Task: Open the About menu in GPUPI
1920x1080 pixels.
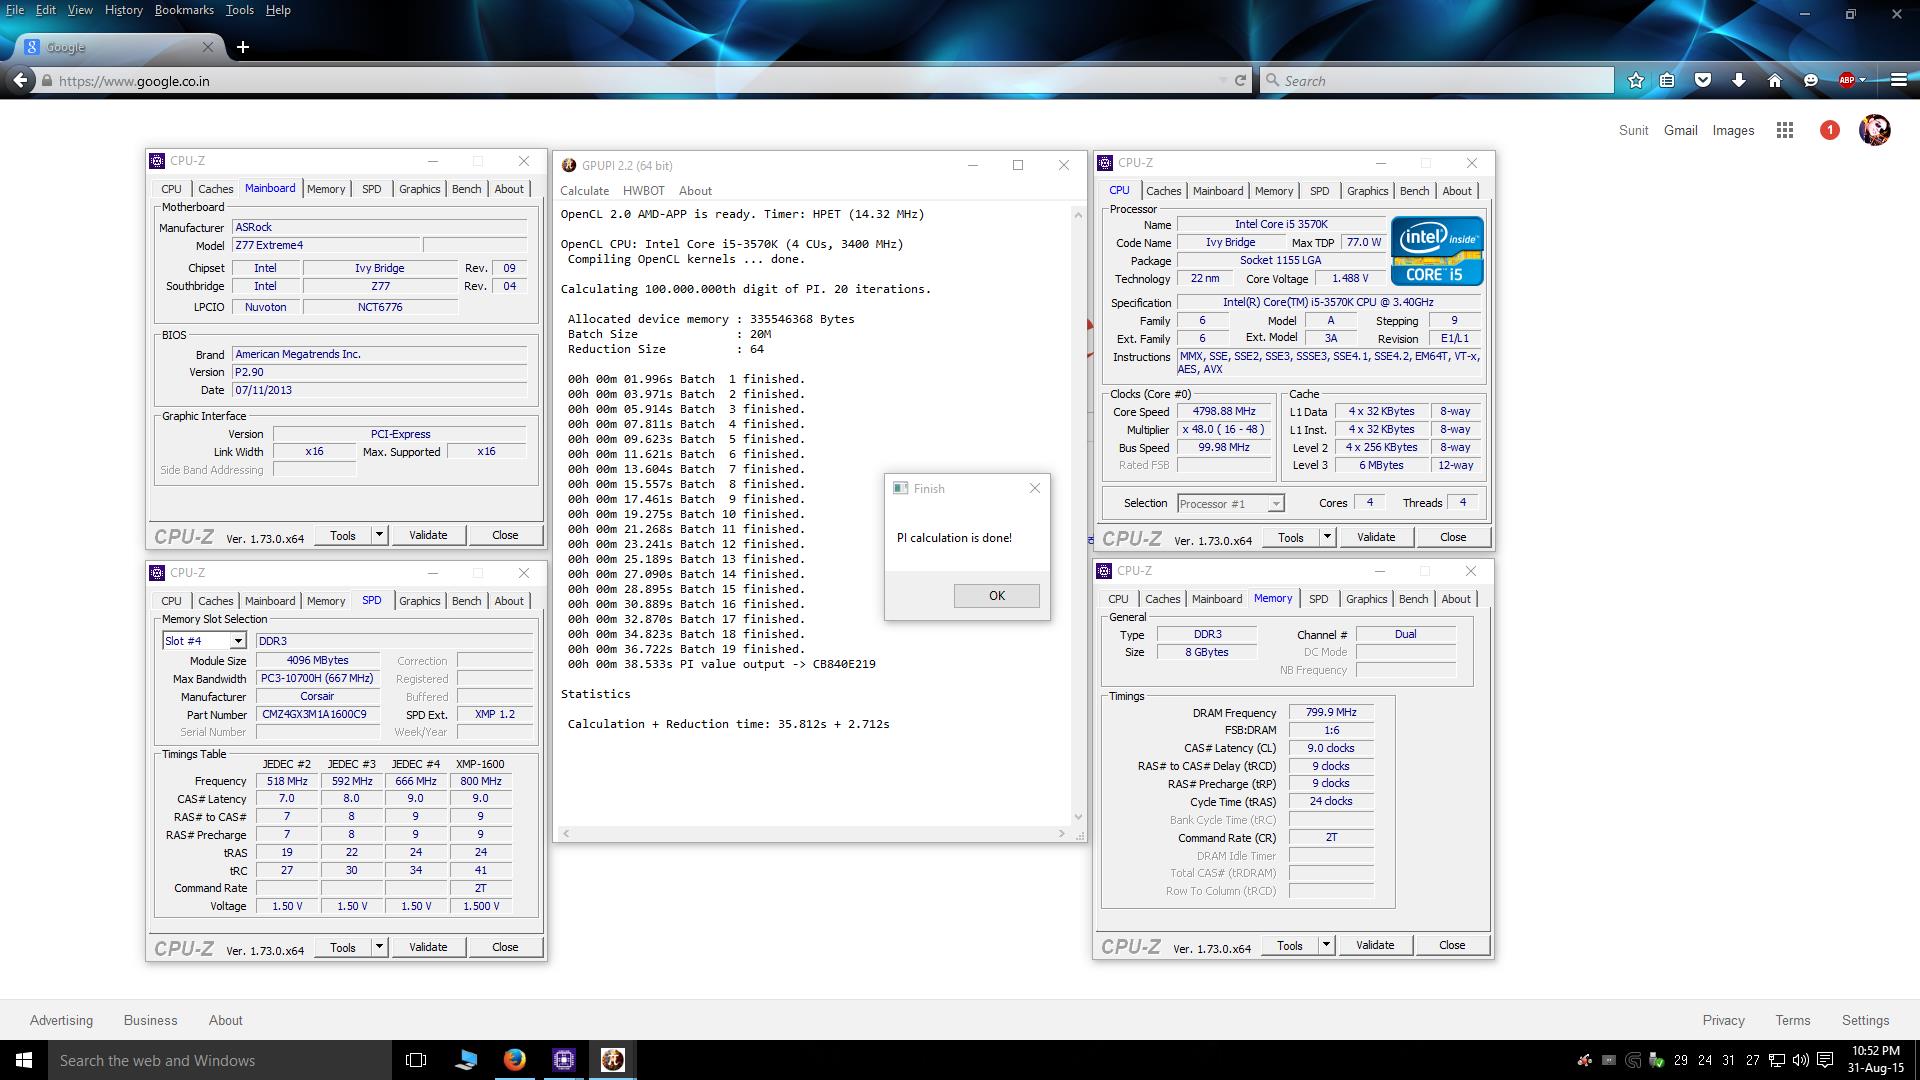Action: pyautogui.click(x=695, y=190)
